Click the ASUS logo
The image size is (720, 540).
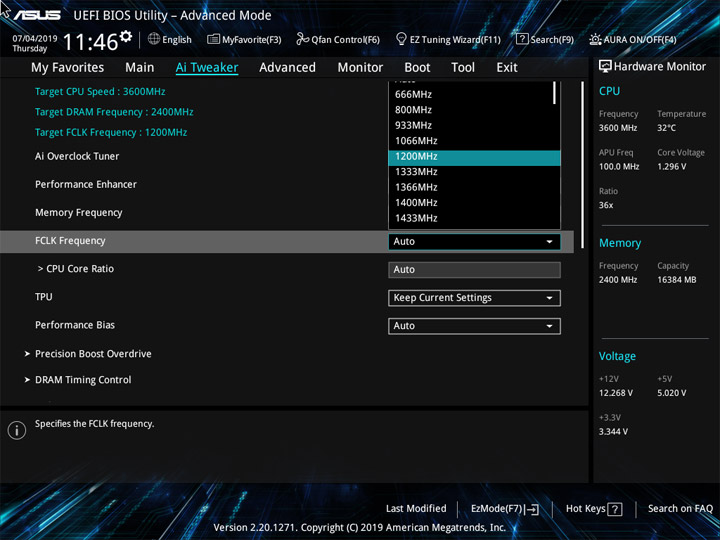point(37,15)
